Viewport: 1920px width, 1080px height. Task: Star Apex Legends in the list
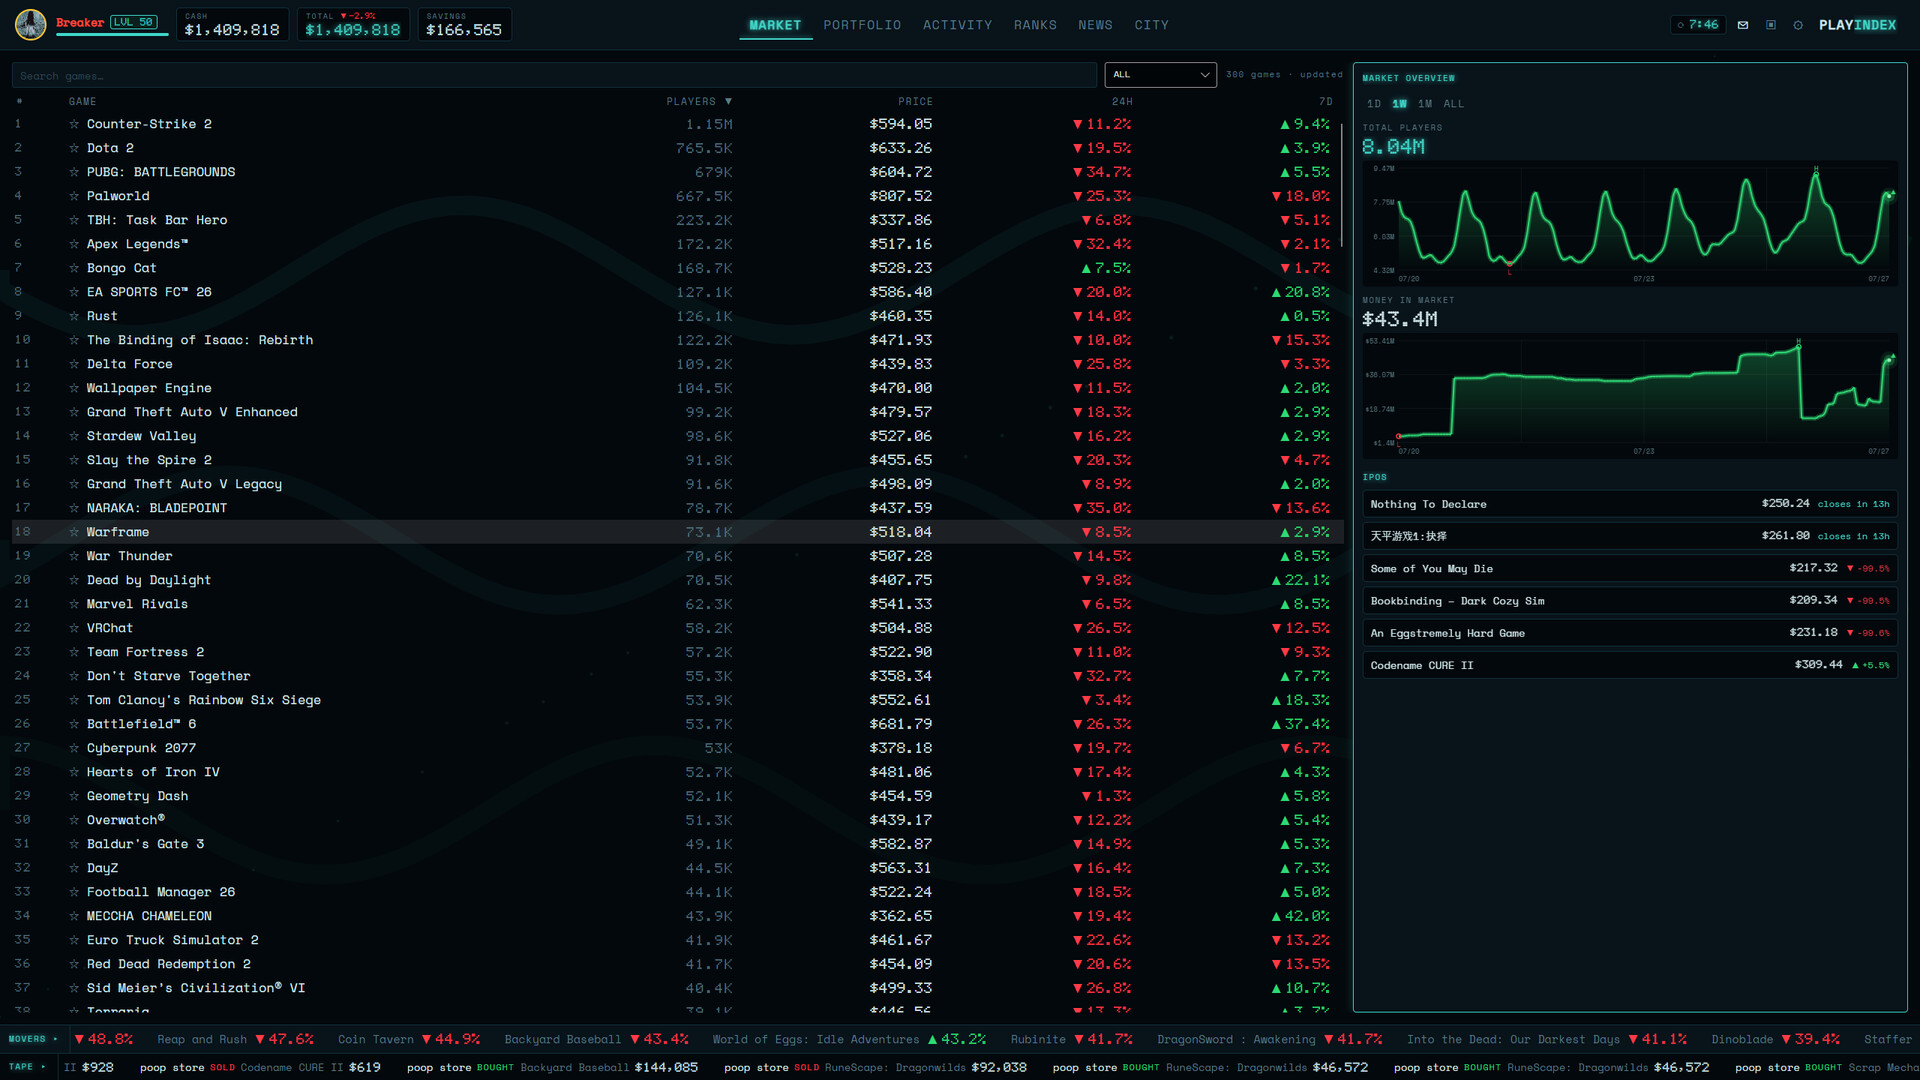tap(74, 244)
